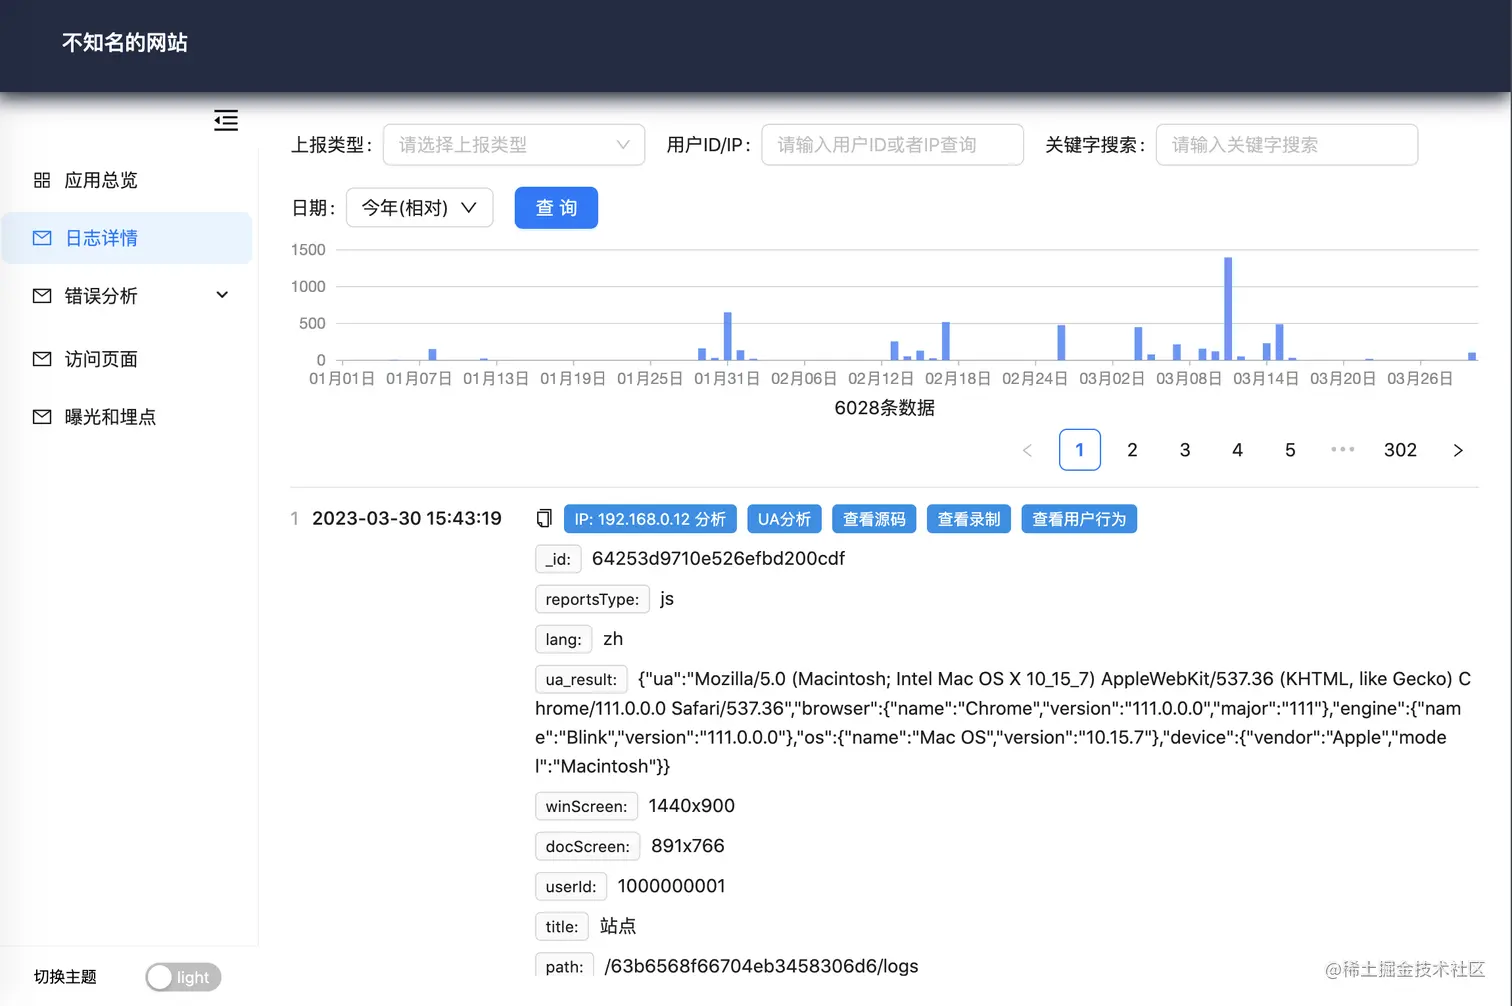Image resolution: width=1512 pixels, height=1006 pixels.
Task: Open the 今年(相对) date dropdown
Action: [x=420, y=208]
